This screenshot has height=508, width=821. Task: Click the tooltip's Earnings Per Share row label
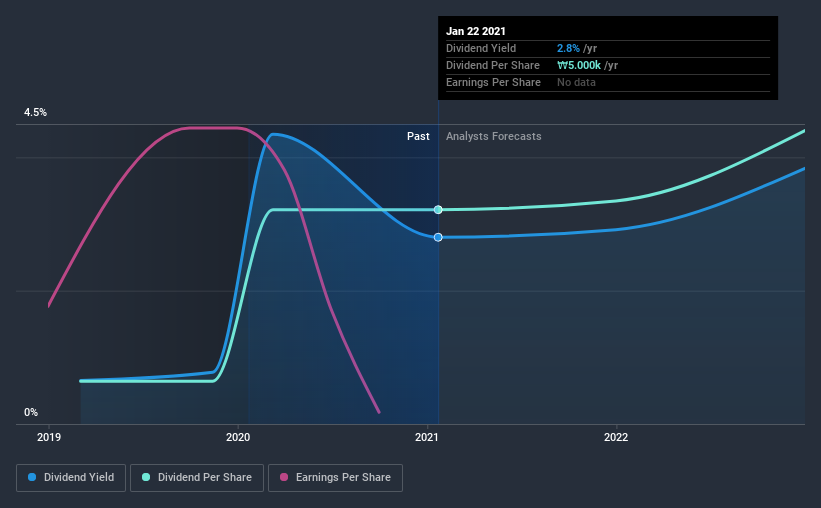pyautogui.click(x=493, y=82)
